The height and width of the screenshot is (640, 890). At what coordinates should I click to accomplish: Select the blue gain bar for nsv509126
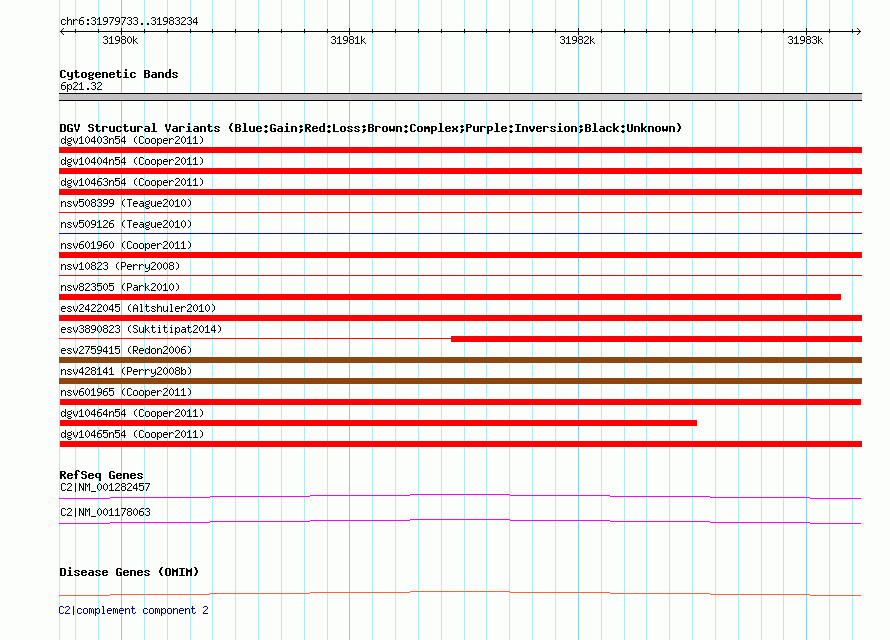[460, 233]
